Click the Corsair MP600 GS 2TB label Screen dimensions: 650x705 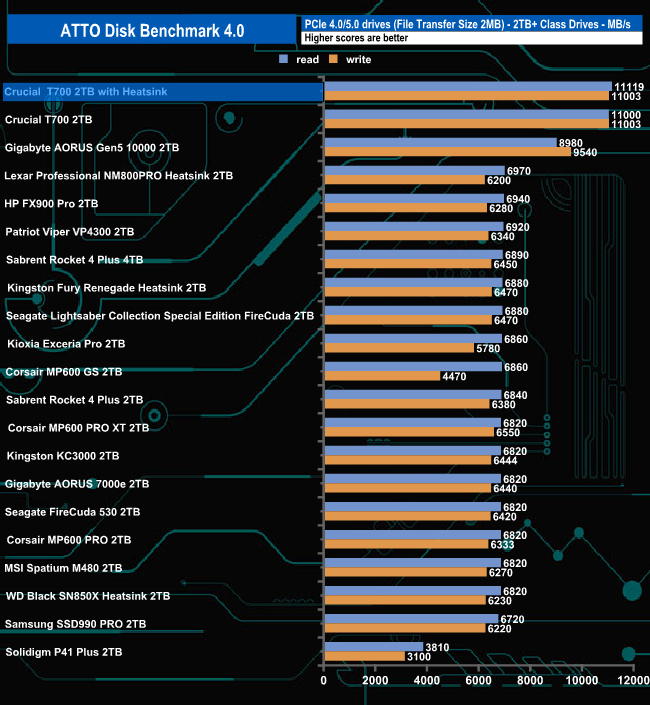click(x=64, y=372)
